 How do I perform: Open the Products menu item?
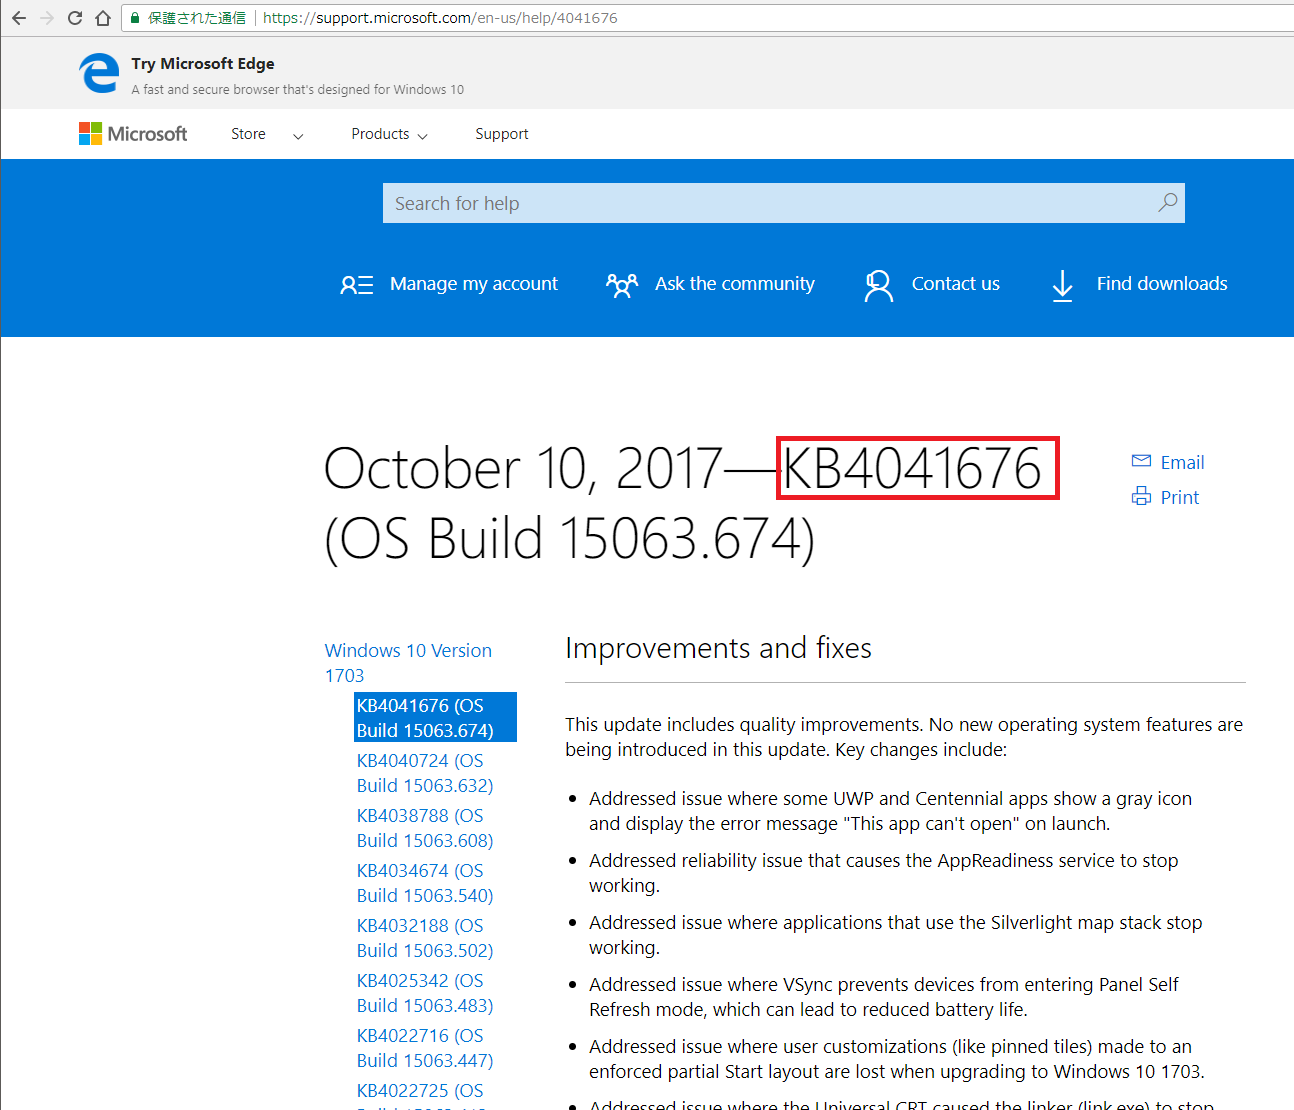[x=380, y=134]
